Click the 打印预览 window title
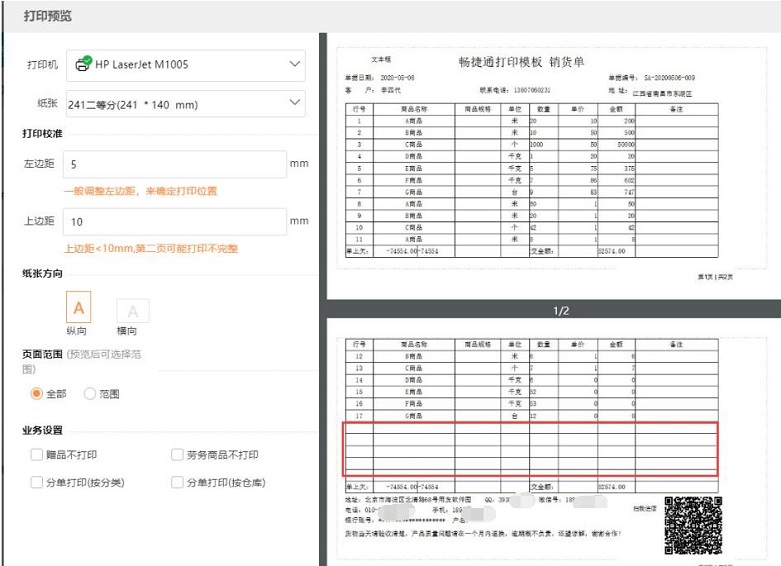The image size is (781, 566). pyautogui.click(x=48, y=16)
